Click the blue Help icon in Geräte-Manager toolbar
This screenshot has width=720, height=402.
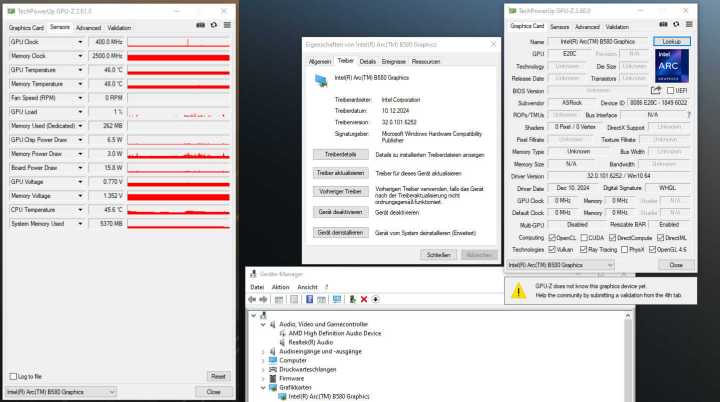click(x=309, y=300)
